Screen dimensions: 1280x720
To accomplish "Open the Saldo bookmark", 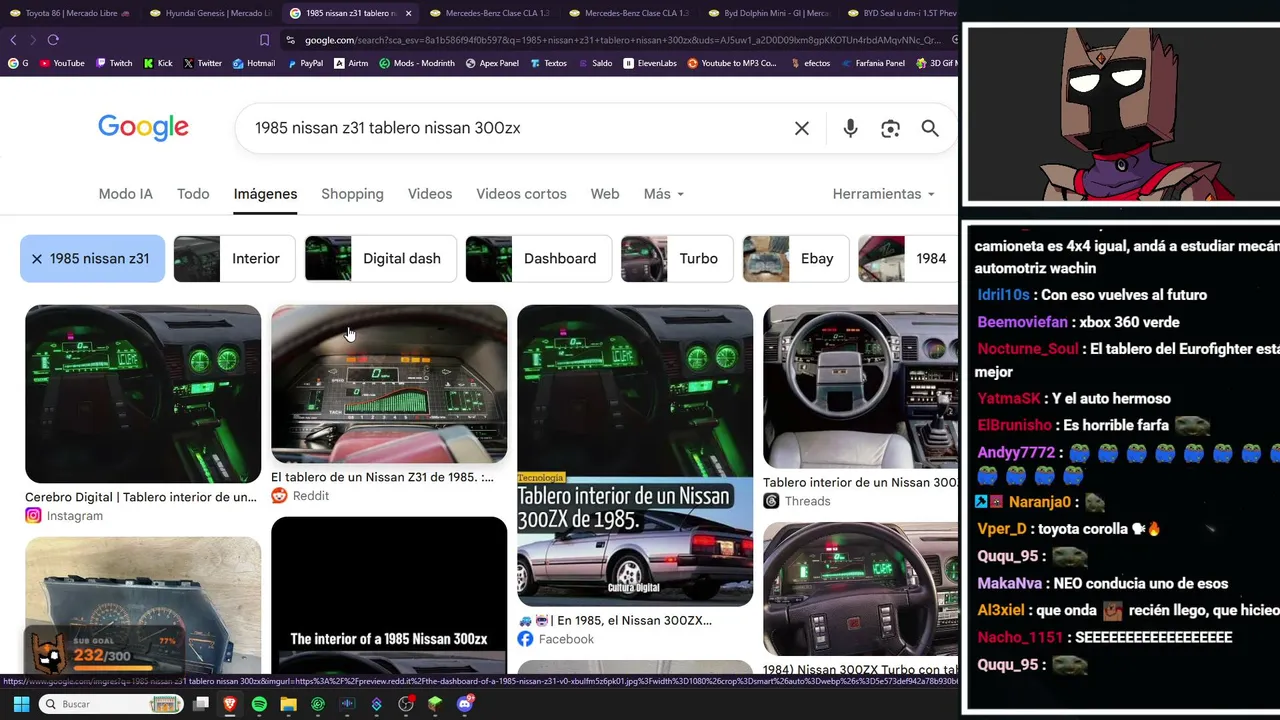I will click(595, 63).
